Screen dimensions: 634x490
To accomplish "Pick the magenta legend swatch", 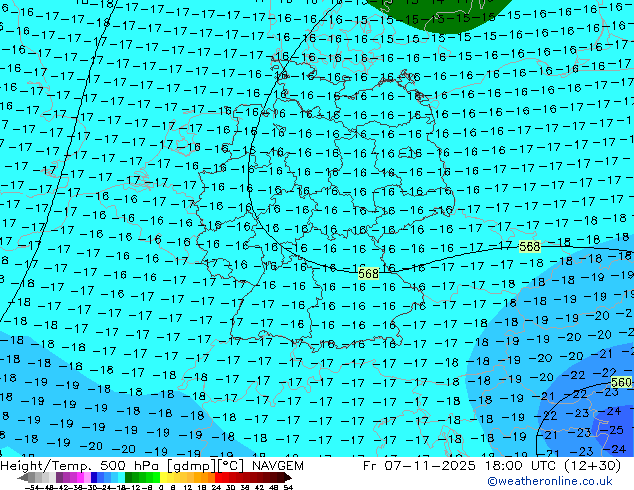I will point(80,478).
